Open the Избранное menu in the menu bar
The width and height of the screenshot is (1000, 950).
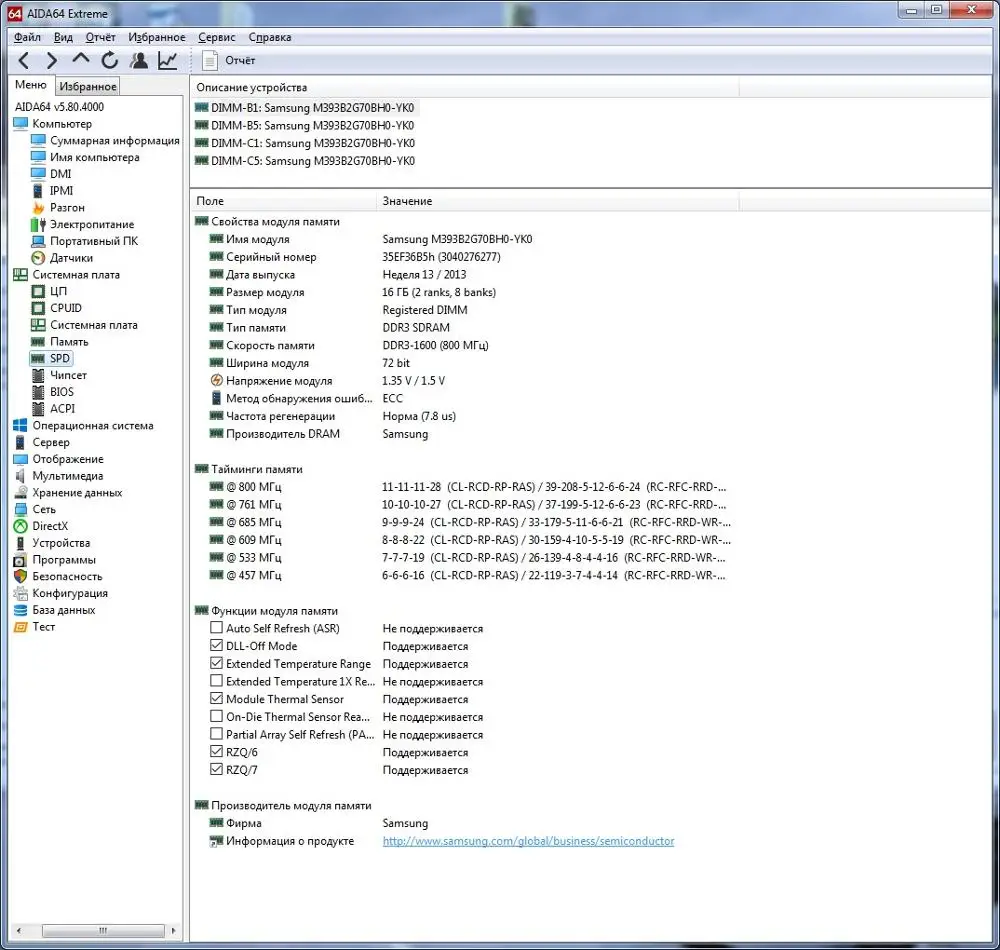click(157, 37)
